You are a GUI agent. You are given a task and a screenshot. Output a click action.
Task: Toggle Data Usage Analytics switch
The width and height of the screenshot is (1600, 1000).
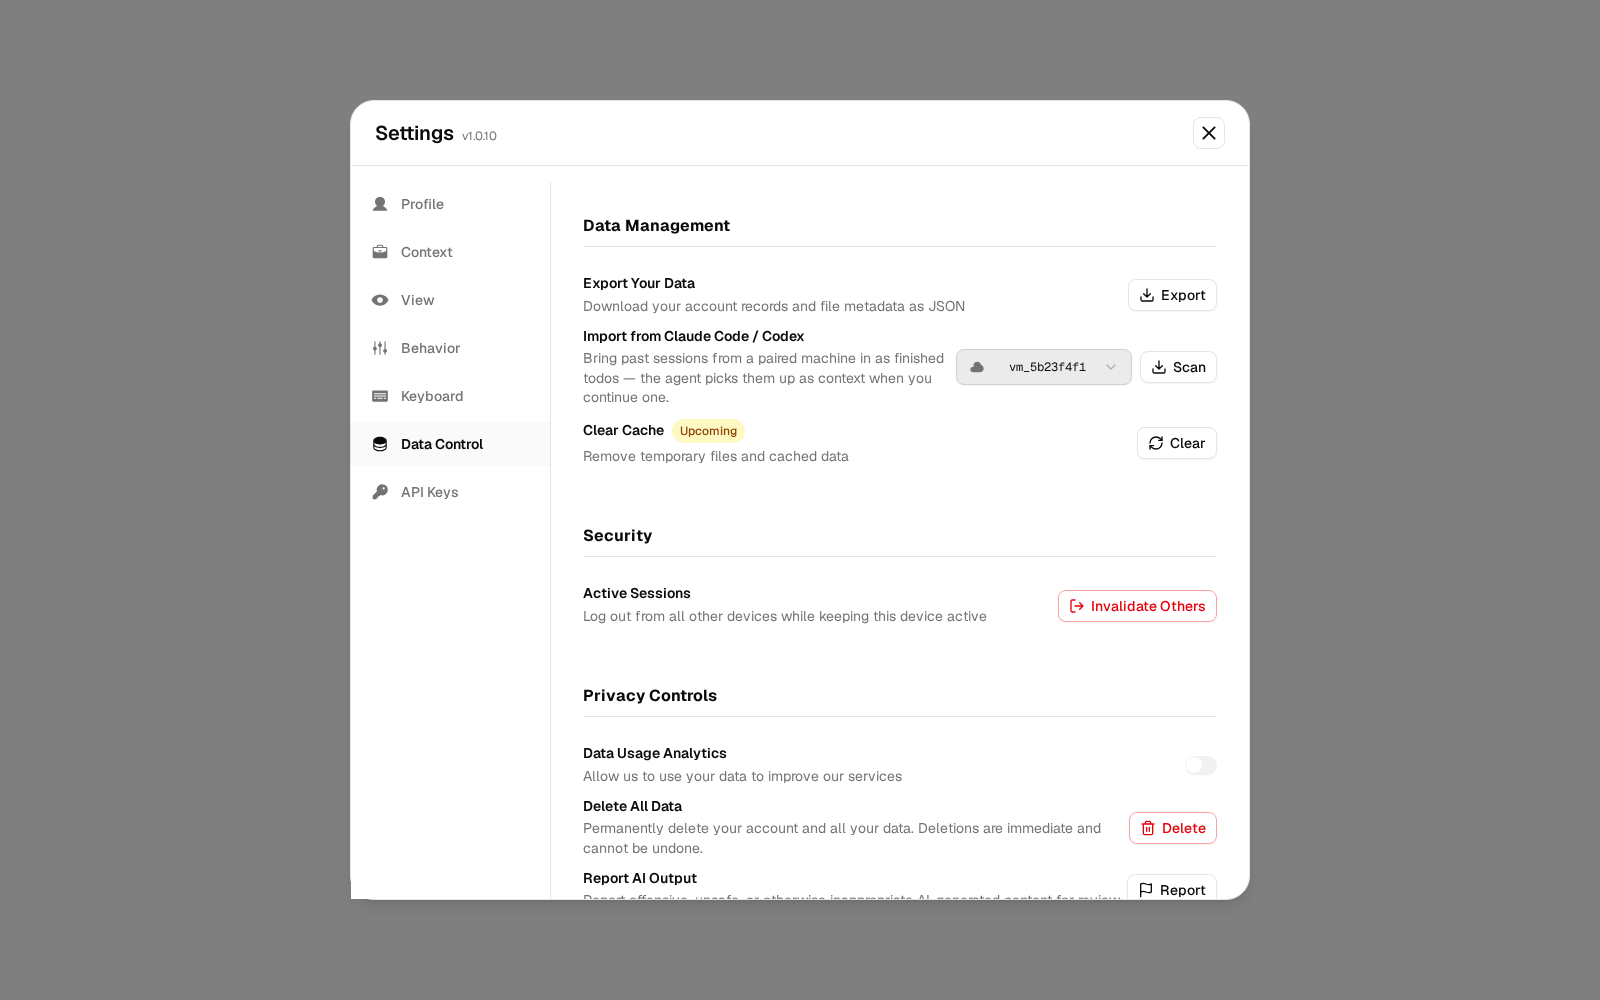click(x=1201, y=765)
